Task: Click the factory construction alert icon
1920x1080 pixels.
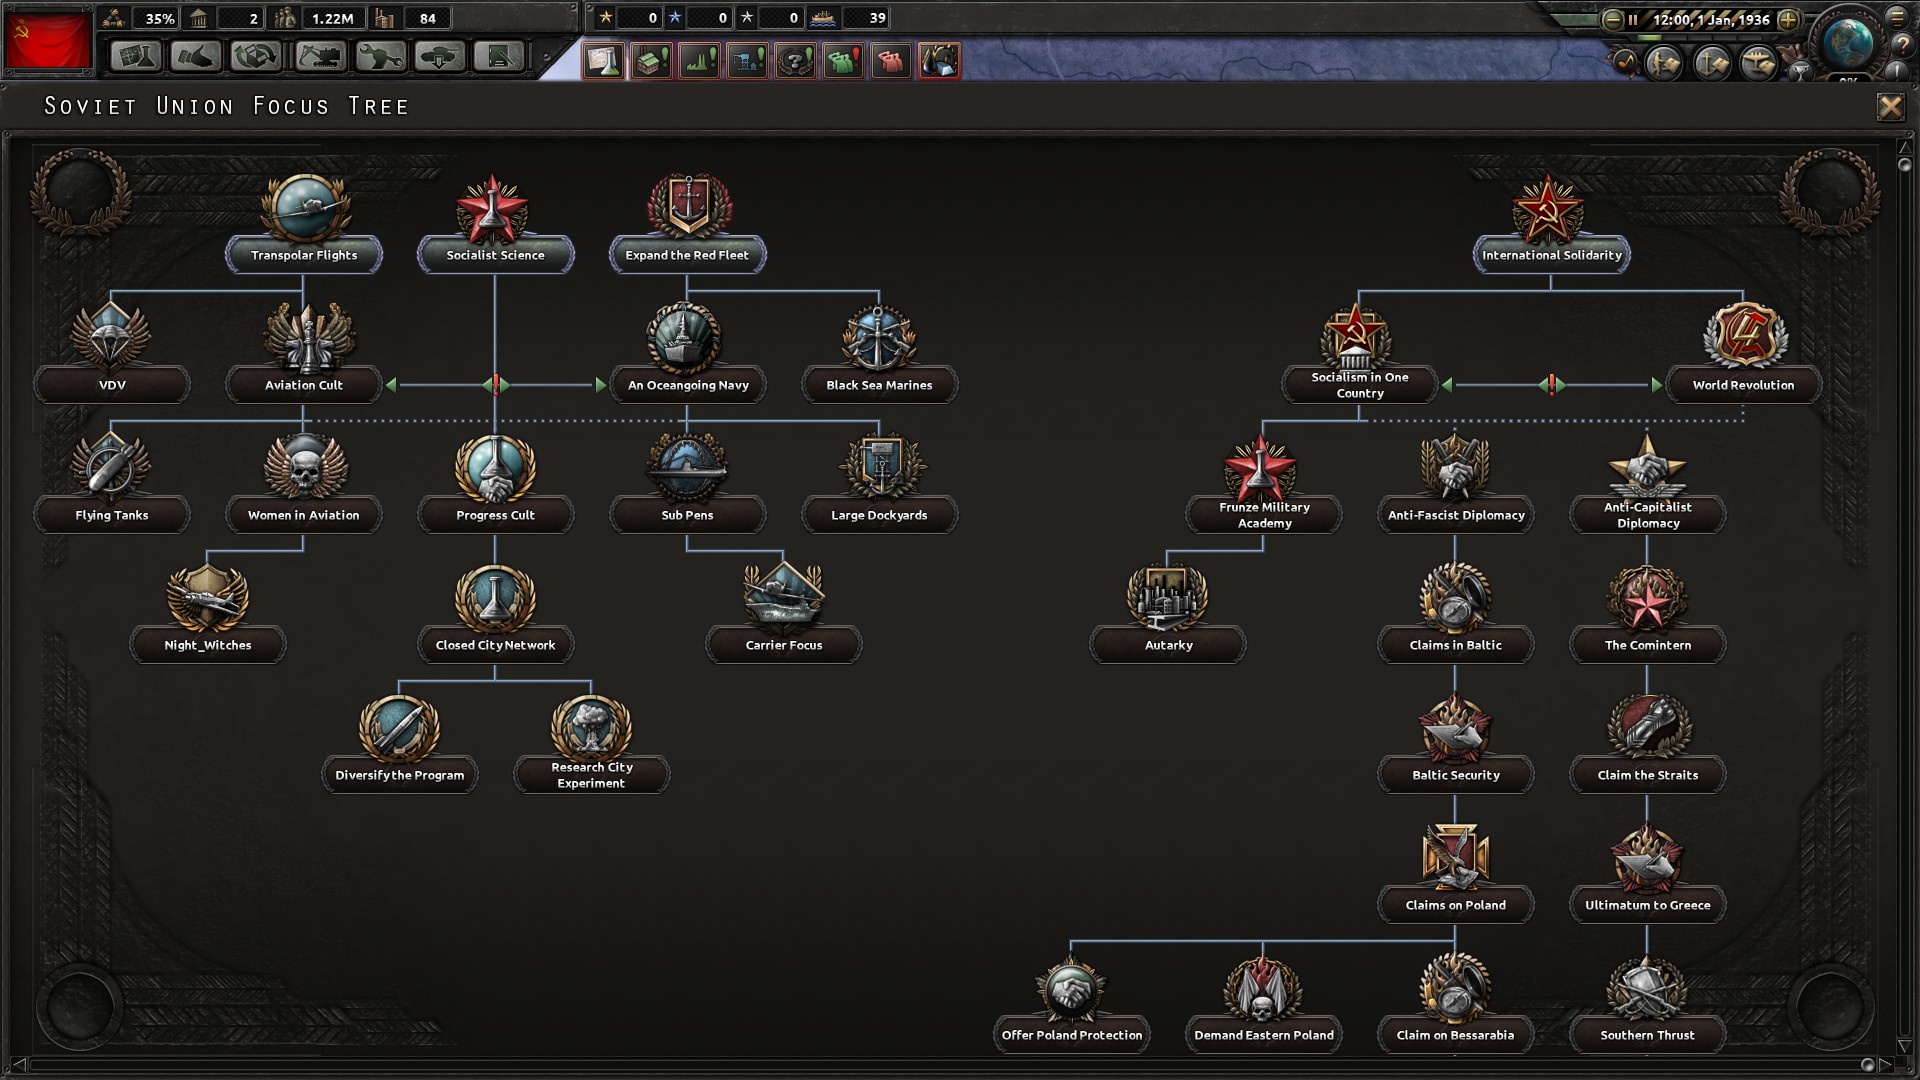Action: [x=651, y=61]
